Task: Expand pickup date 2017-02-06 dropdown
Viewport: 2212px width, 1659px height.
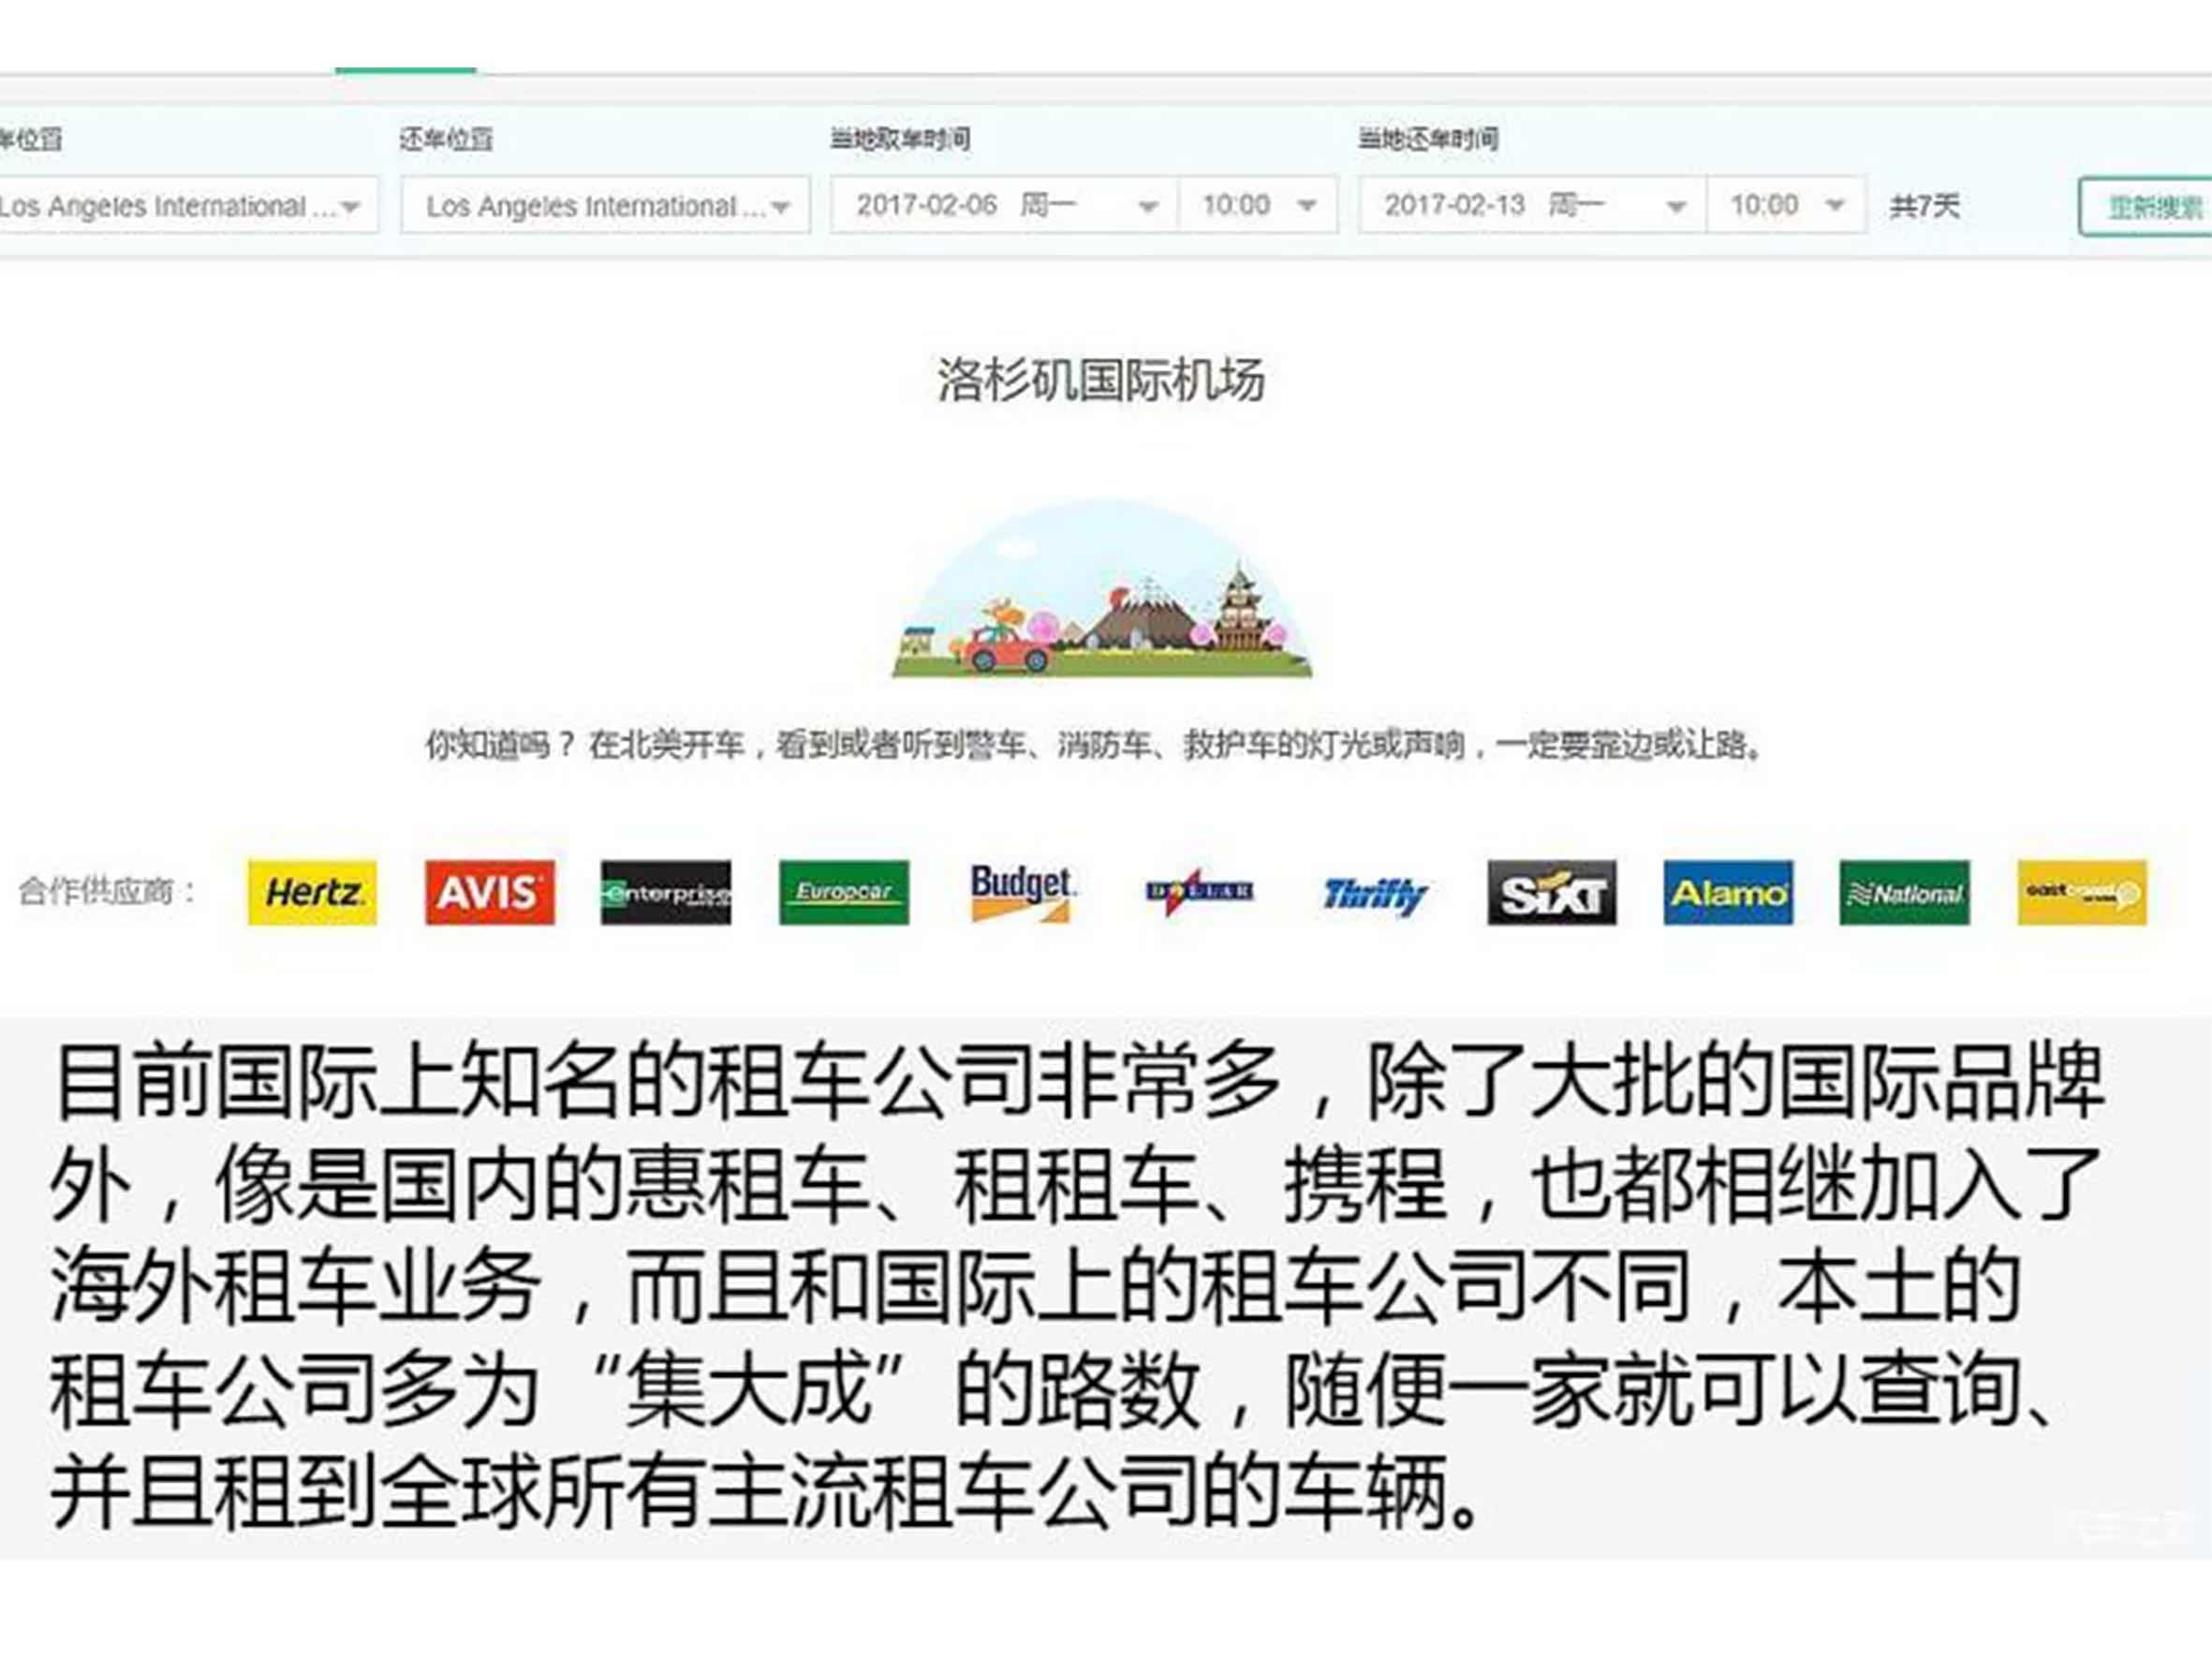Action: point(1004,206)
